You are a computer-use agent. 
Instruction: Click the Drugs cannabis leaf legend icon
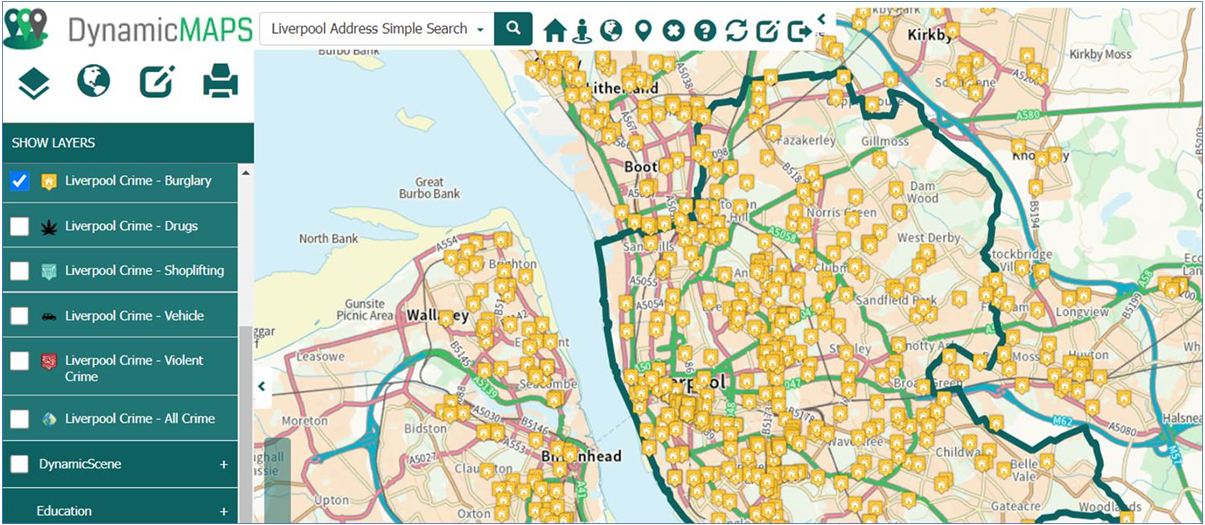click(x=49, y=226)
